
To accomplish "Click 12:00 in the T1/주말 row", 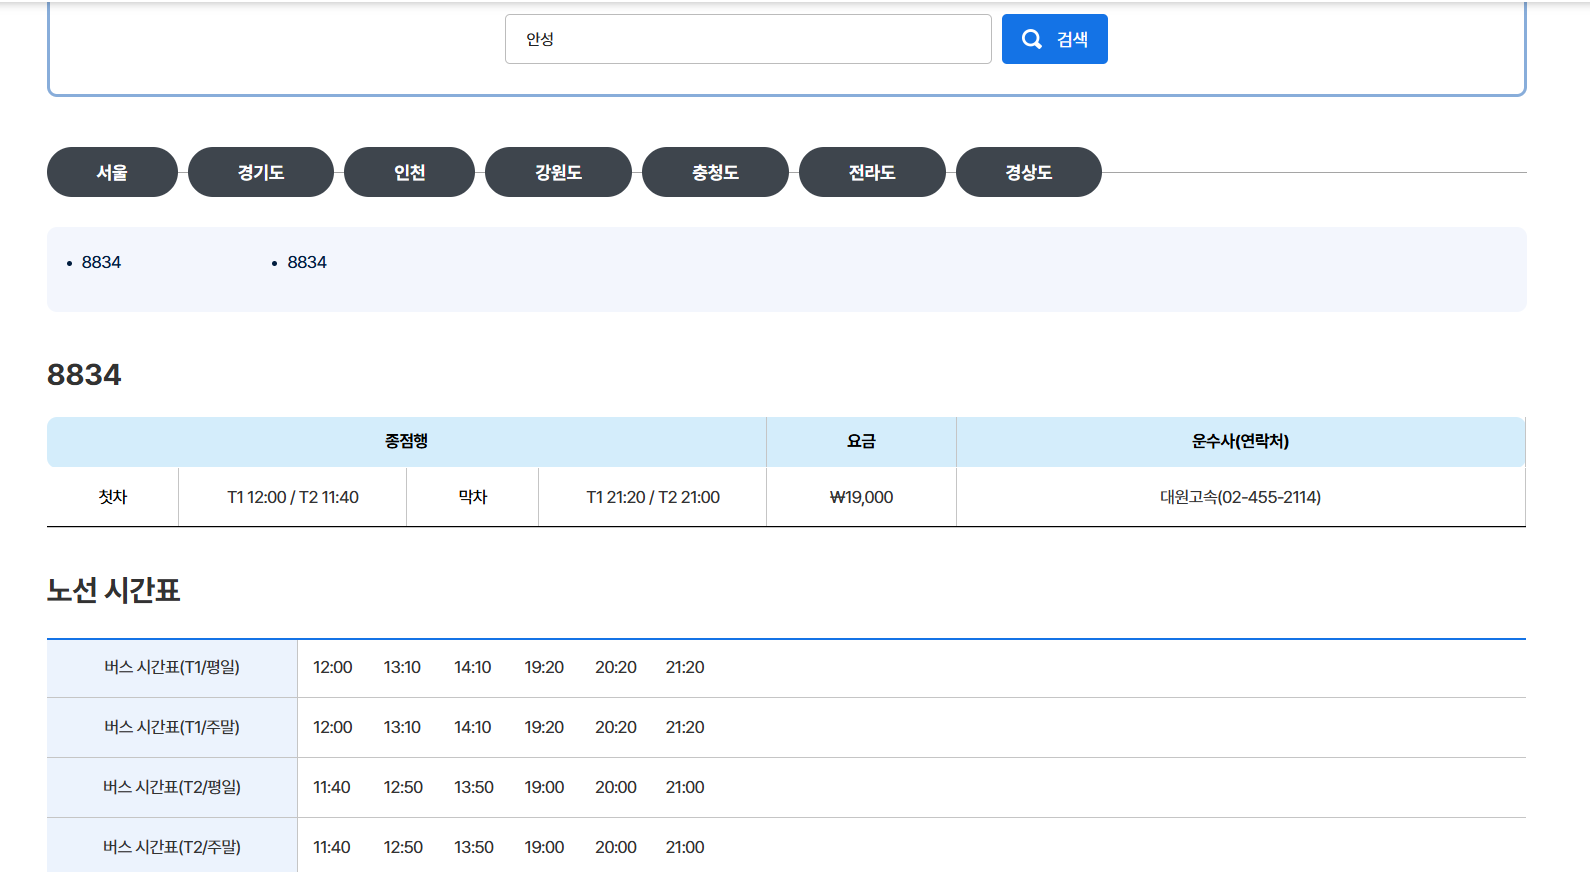I will (x=333, y=727).
